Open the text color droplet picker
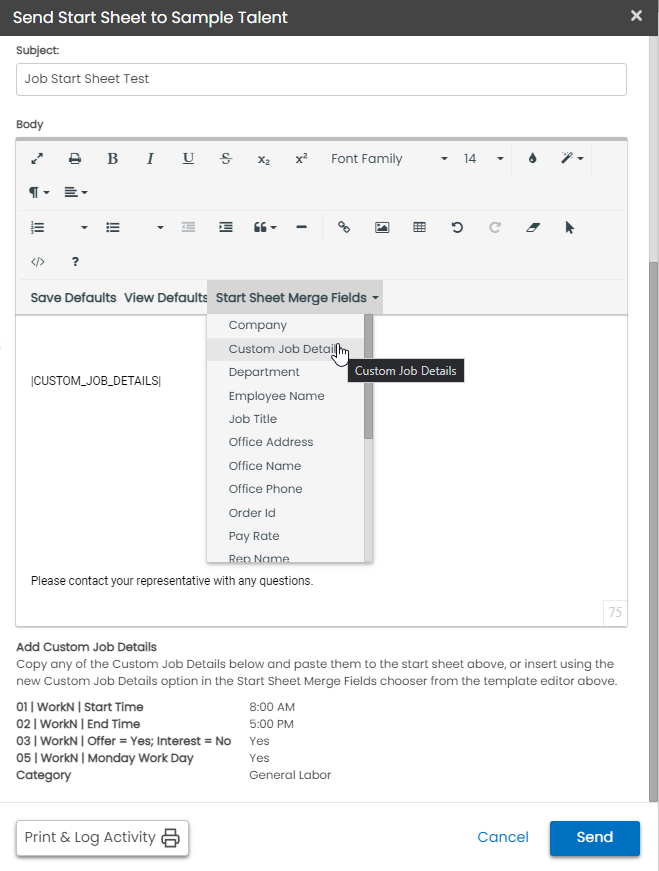This screenshot has width=659, height=871. 532,159
